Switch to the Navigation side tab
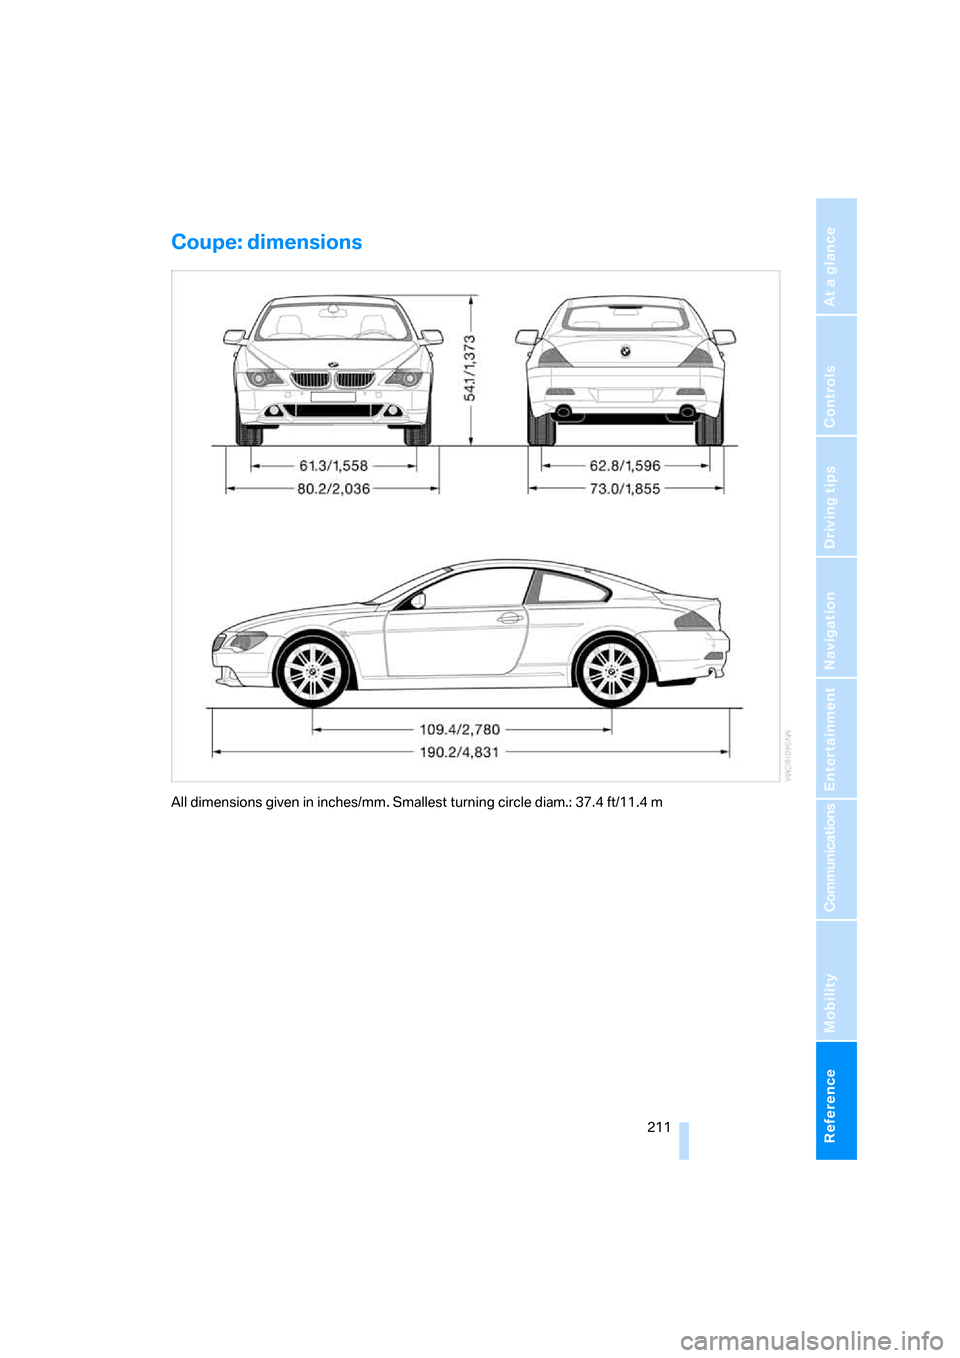The width and height of the screenshot is (960, 1358). click(x=836, y=618)
